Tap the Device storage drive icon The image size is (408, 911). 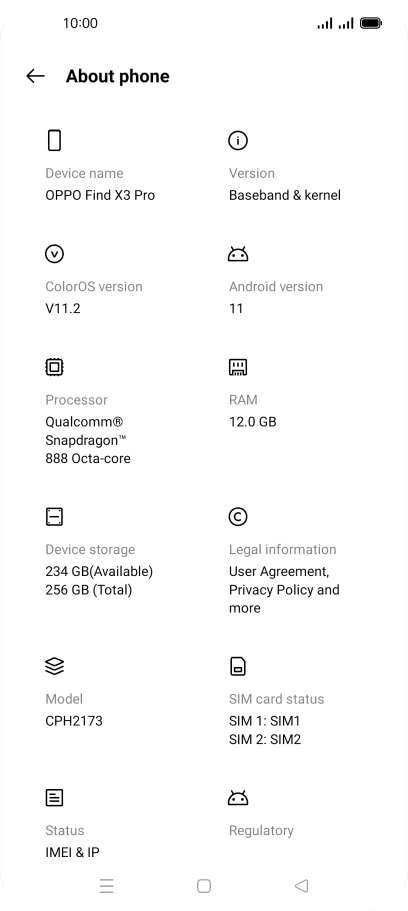point(54,517)
